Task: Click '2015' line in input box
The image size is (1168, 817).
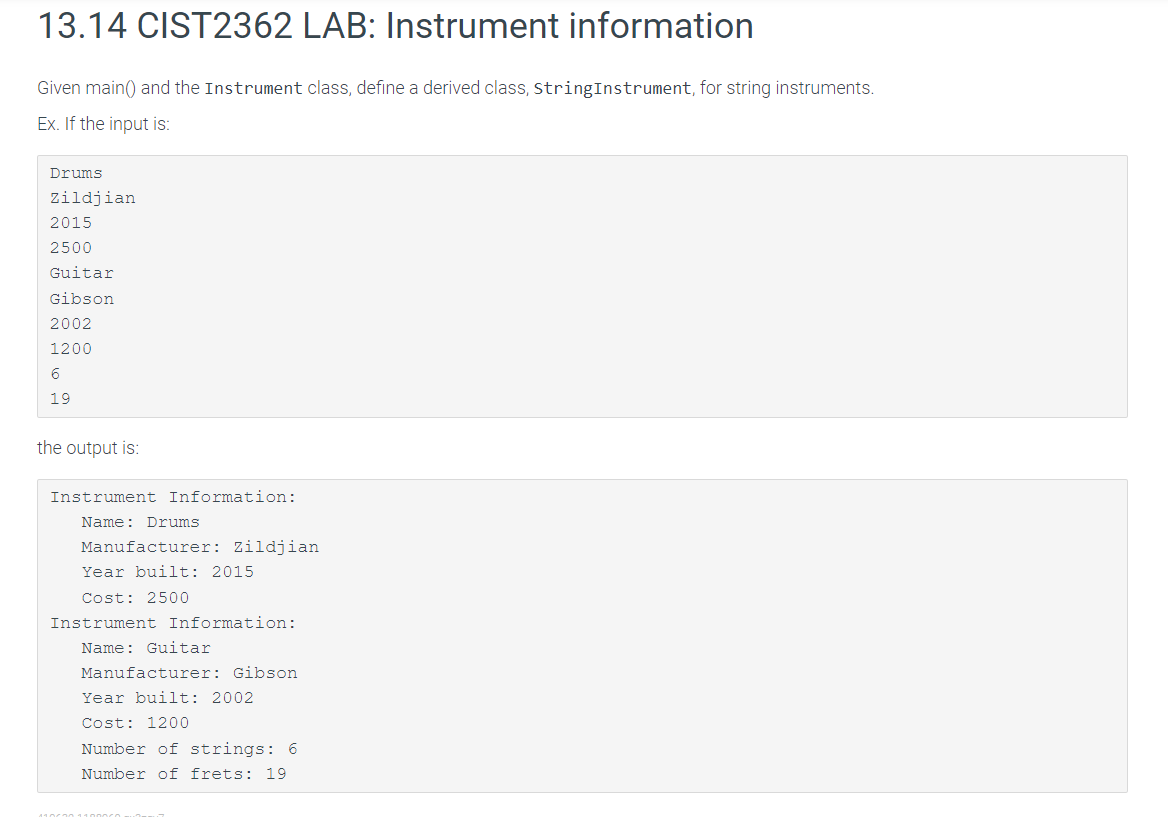Action: (x=71, y=223)
